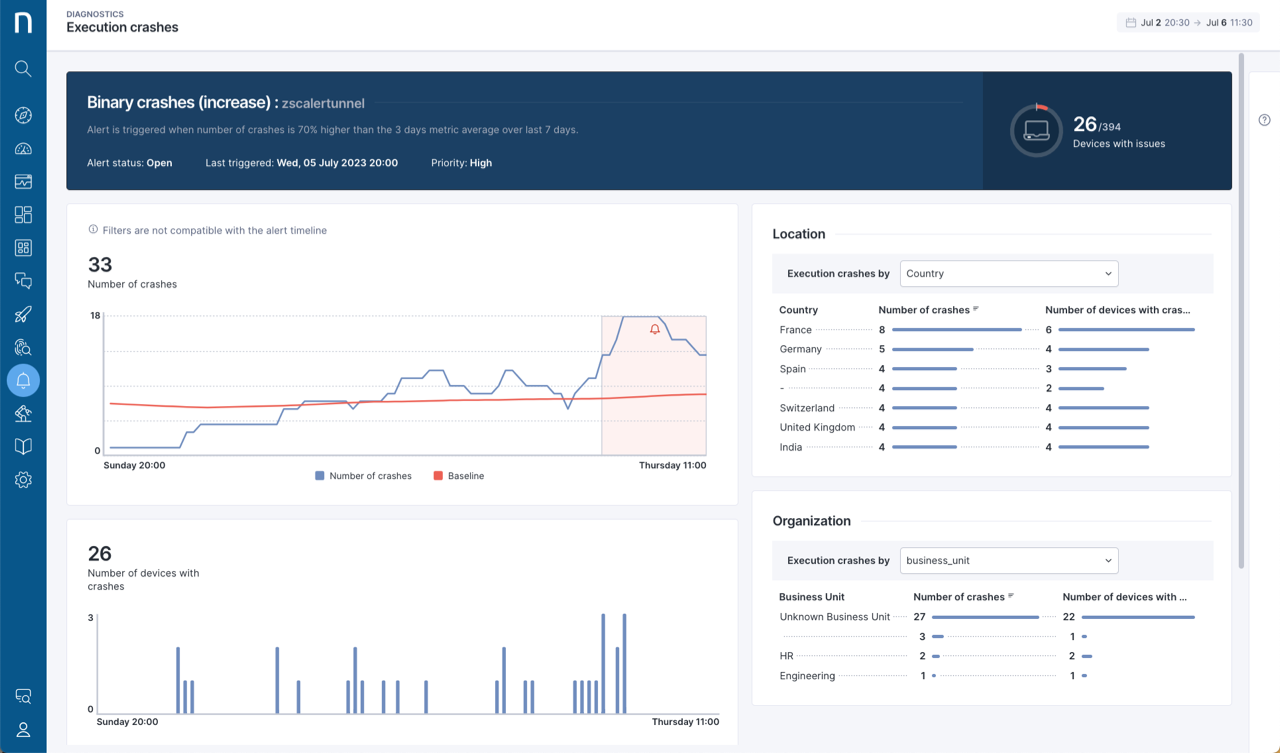
Task: Open the help question mark icon on the right
Action: click(1263, 119)
